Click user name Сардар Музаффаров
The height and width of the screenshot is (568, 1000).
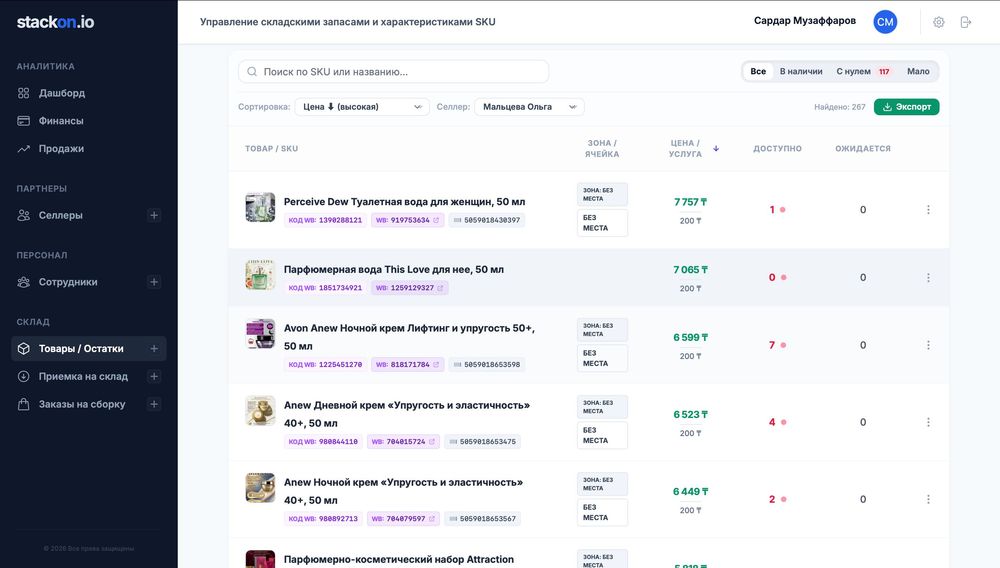tap(805, 21)
